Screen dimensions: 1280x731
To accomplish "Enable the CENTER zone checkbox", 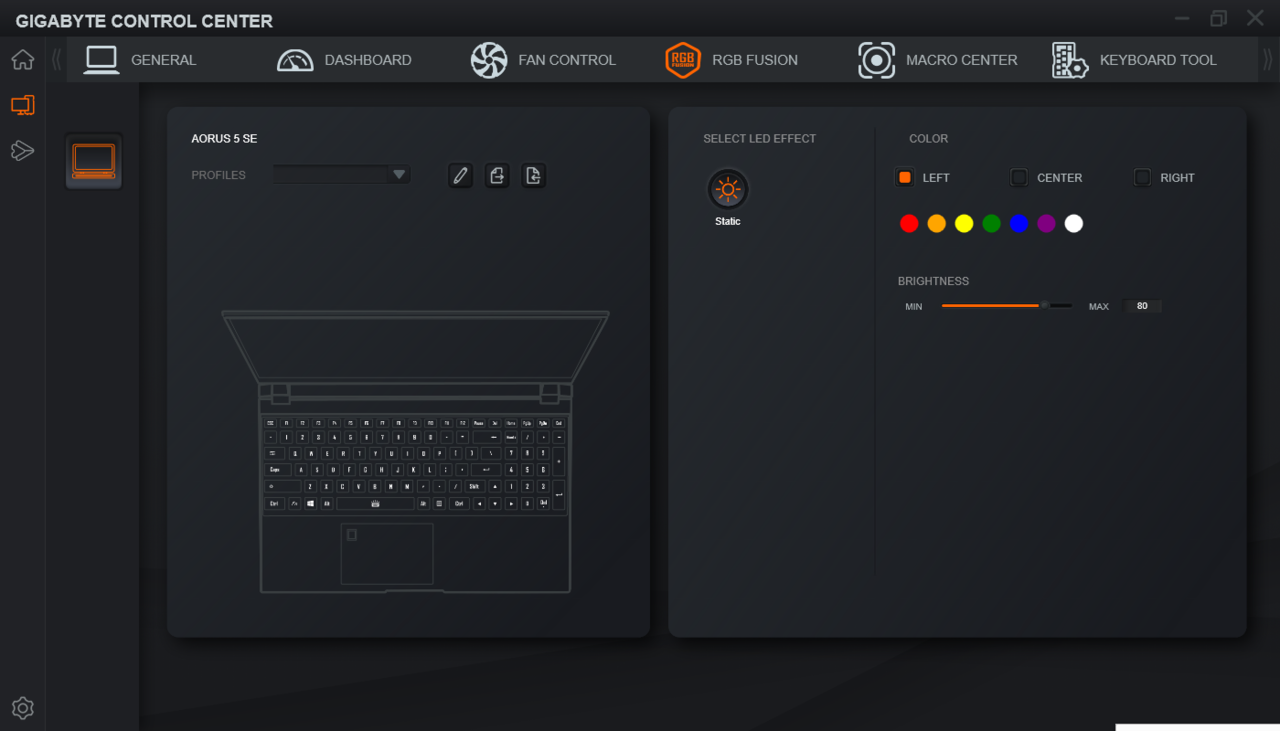I will (x=1019, y=177).
